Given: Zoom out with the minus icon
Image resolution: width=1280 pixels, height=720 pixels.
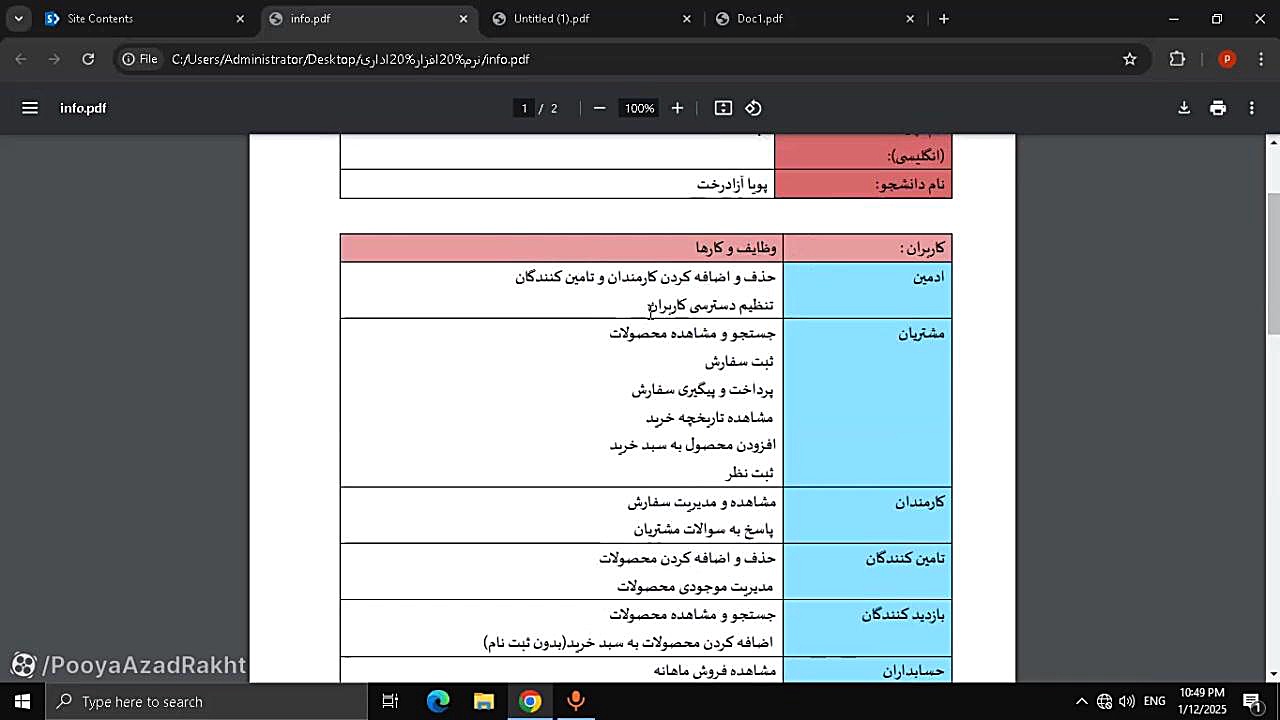Looking at the screenshot, I should [600, 108].
